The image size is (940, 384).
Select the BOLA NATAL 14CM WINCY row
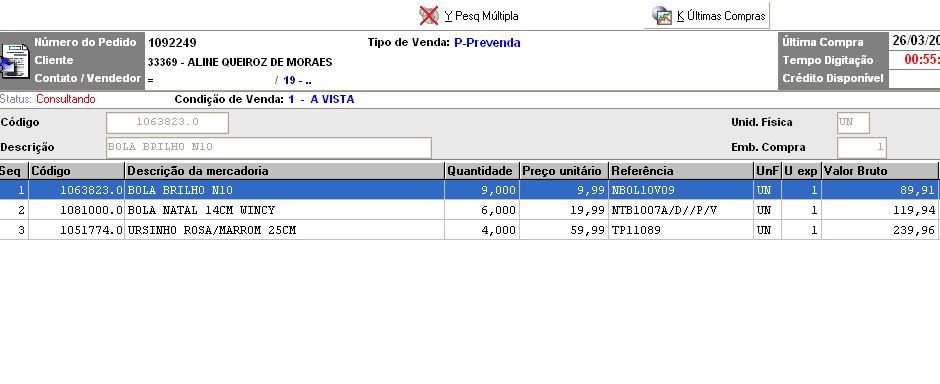point(469,210)
